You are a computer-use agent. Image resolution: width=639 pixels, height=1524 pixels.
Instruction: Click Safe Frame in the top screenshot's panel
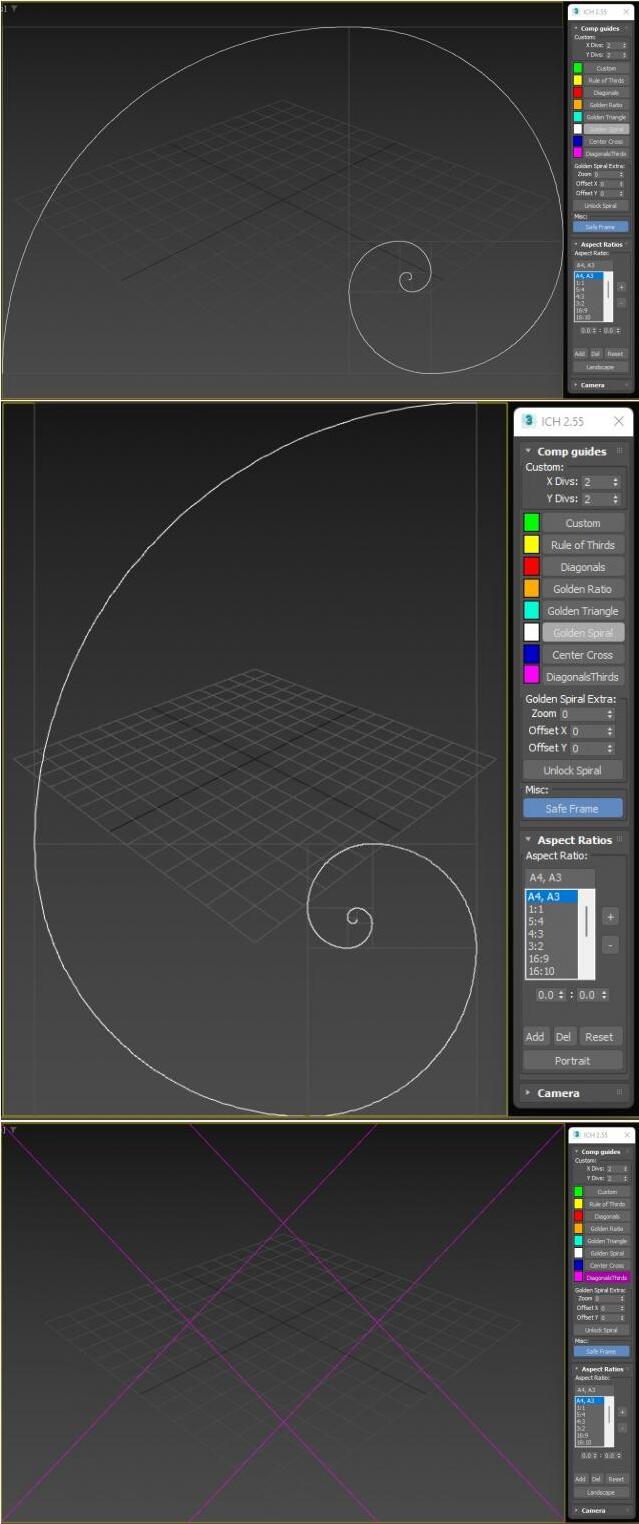click(x=601, y=227)
